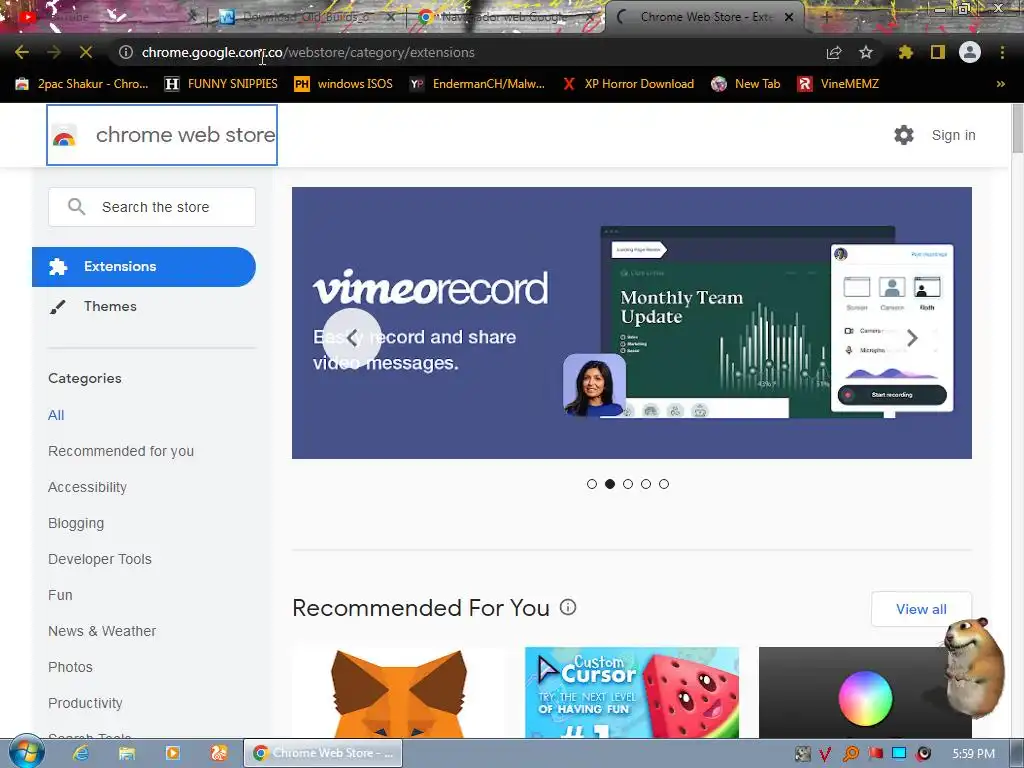Select the Accessibility category
Image resolution: width=1024 pixels, height=768 pixels.
click(x=88, y=487)
